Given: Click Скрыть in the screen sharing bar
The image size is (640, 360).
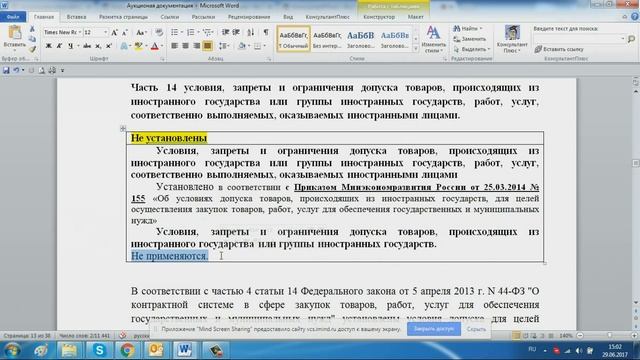Looking at the screenshot, I should pos(476,329).
